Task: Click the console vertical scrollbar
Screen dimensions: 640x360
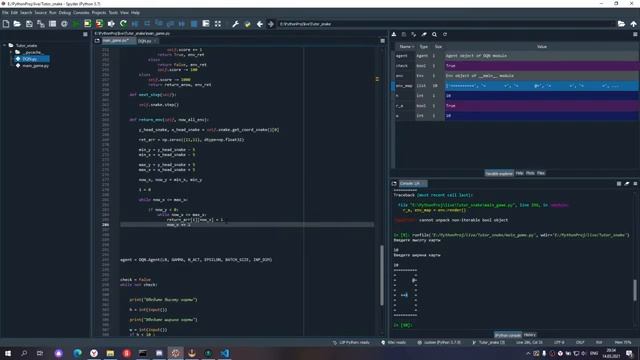Action: click(635, 290)
